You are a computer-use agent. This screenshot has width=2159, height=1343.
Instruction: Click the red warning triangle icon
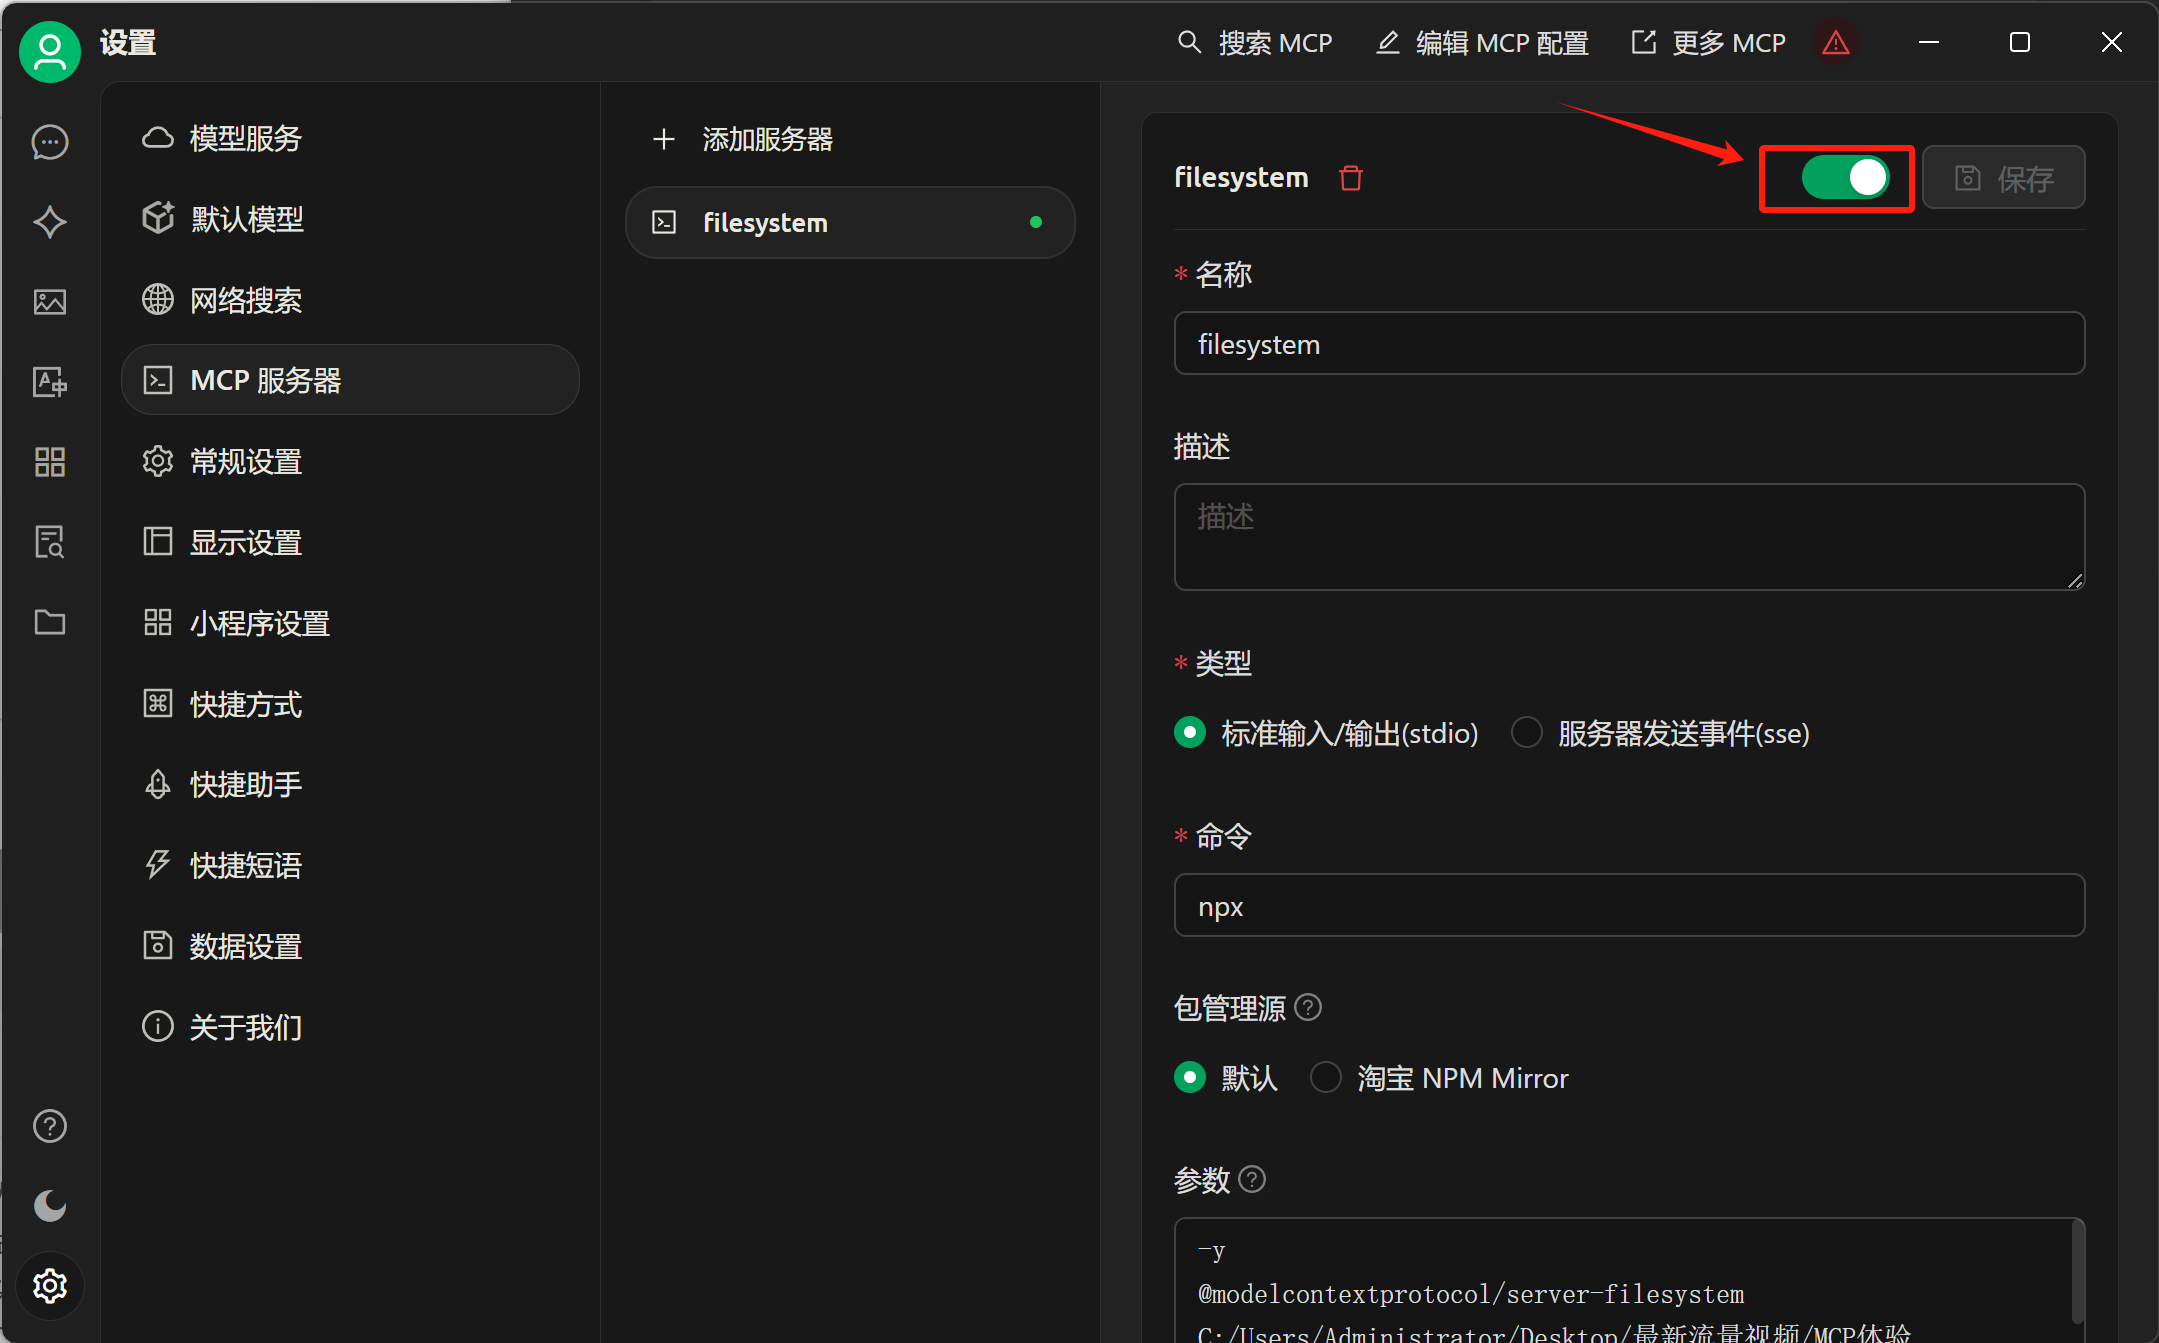[1836, 43]
